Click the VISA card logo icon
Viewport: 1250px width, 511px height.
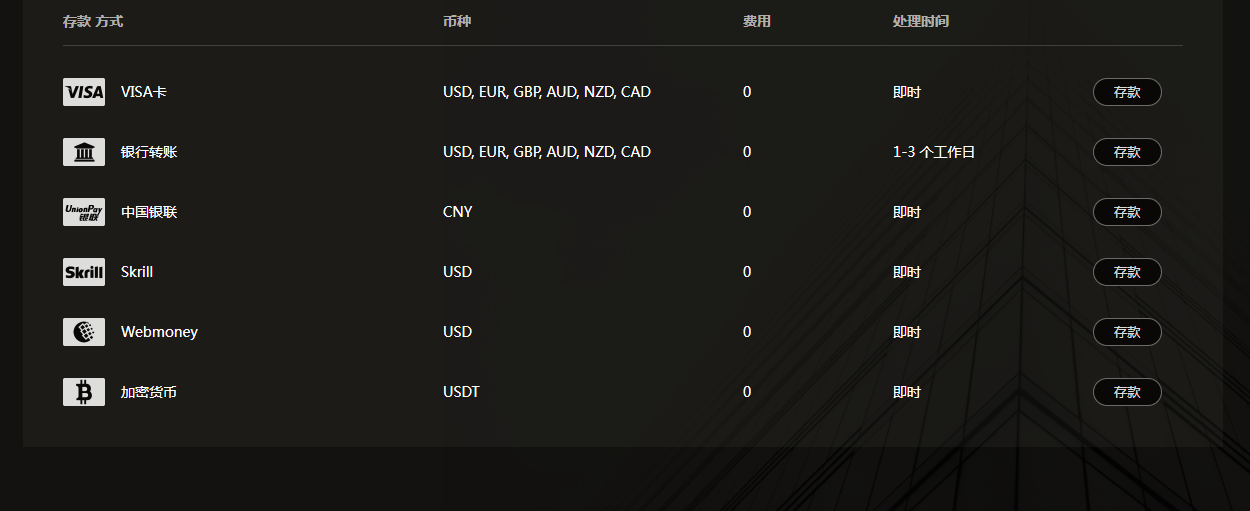pyautogui.click(x=84, y=92)
